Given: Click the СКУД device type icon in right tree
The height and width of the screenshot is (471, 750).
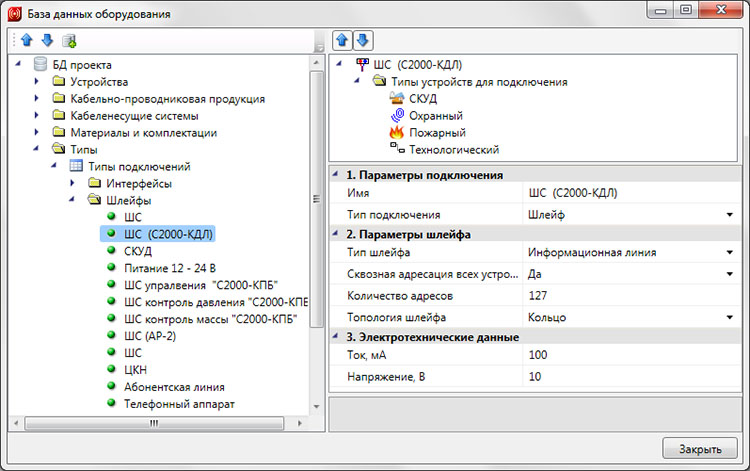Looking at the screenshot, I should [x=397, y=98].
